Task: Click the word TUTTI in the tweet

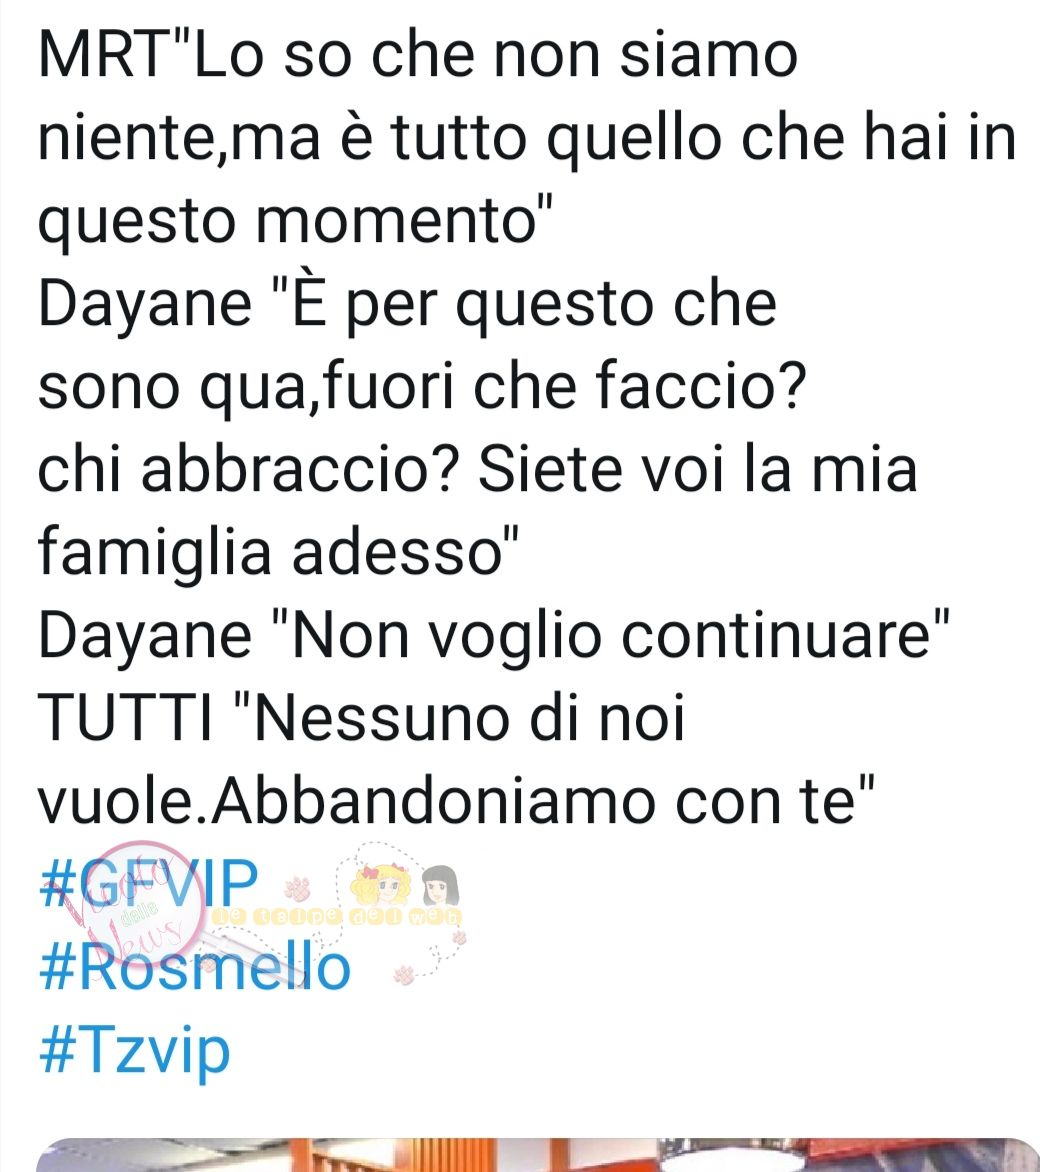Action: (x=126, y=719)
